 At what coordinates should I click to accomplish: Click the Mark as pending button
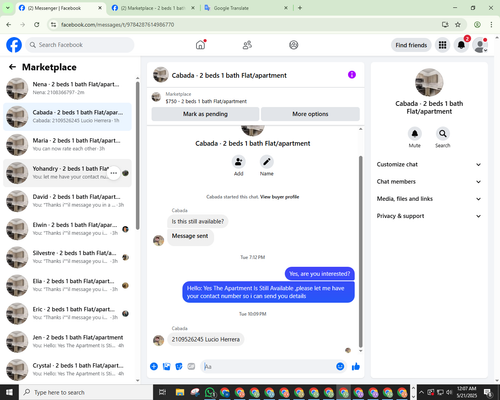205,114
